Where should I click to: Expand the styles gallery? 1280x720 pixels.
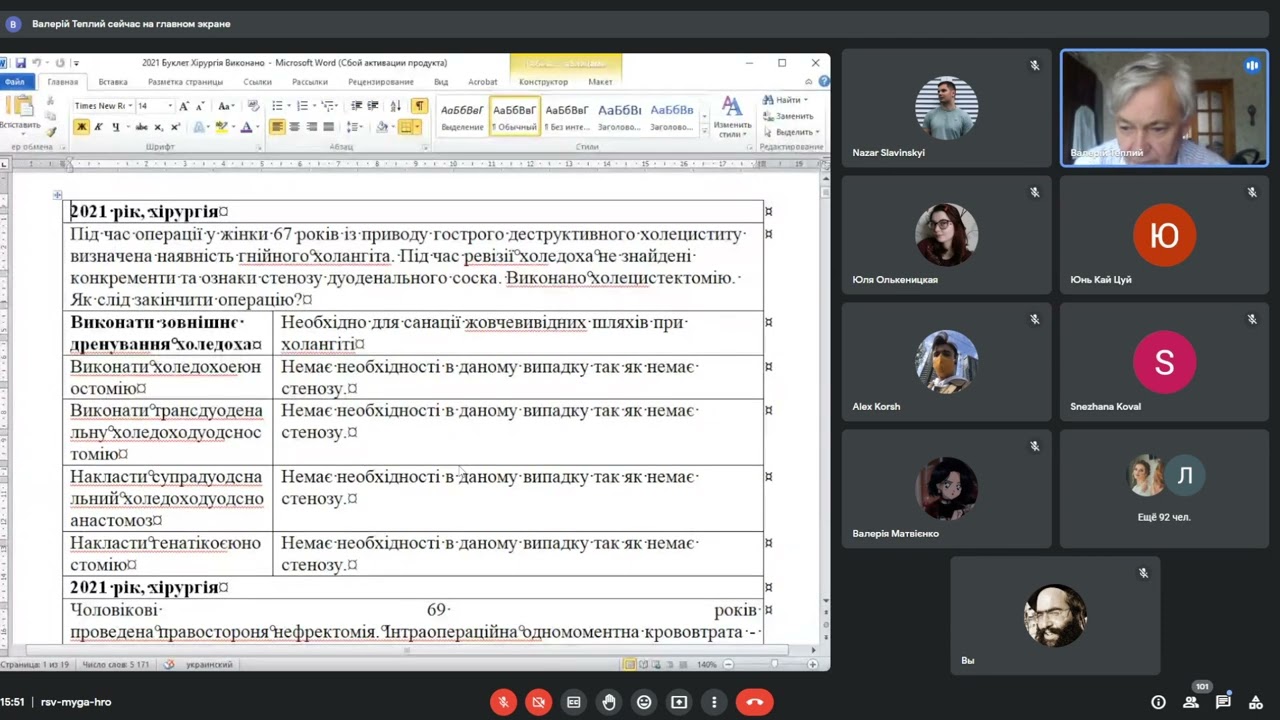pos(705,131)
